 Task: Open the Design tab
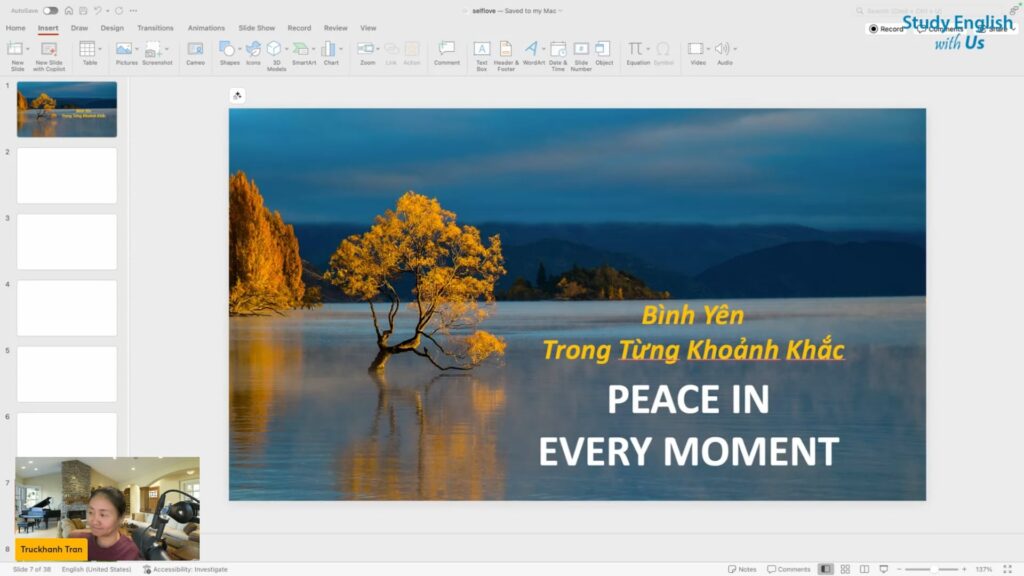(112, 28)
